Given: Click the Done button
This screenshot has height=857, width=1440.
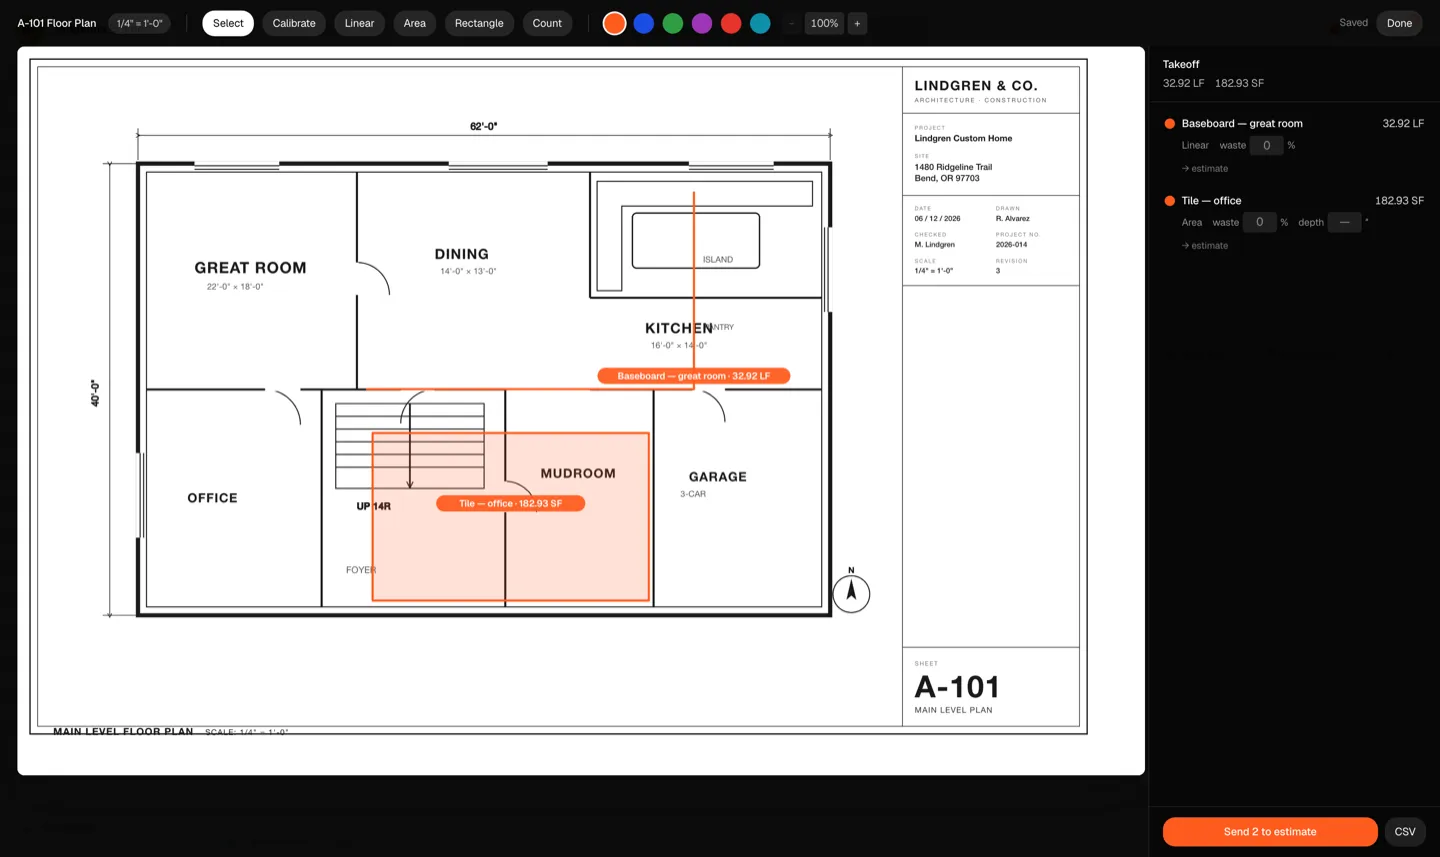Looking at the screenshot, I should tap(1399, 23).
